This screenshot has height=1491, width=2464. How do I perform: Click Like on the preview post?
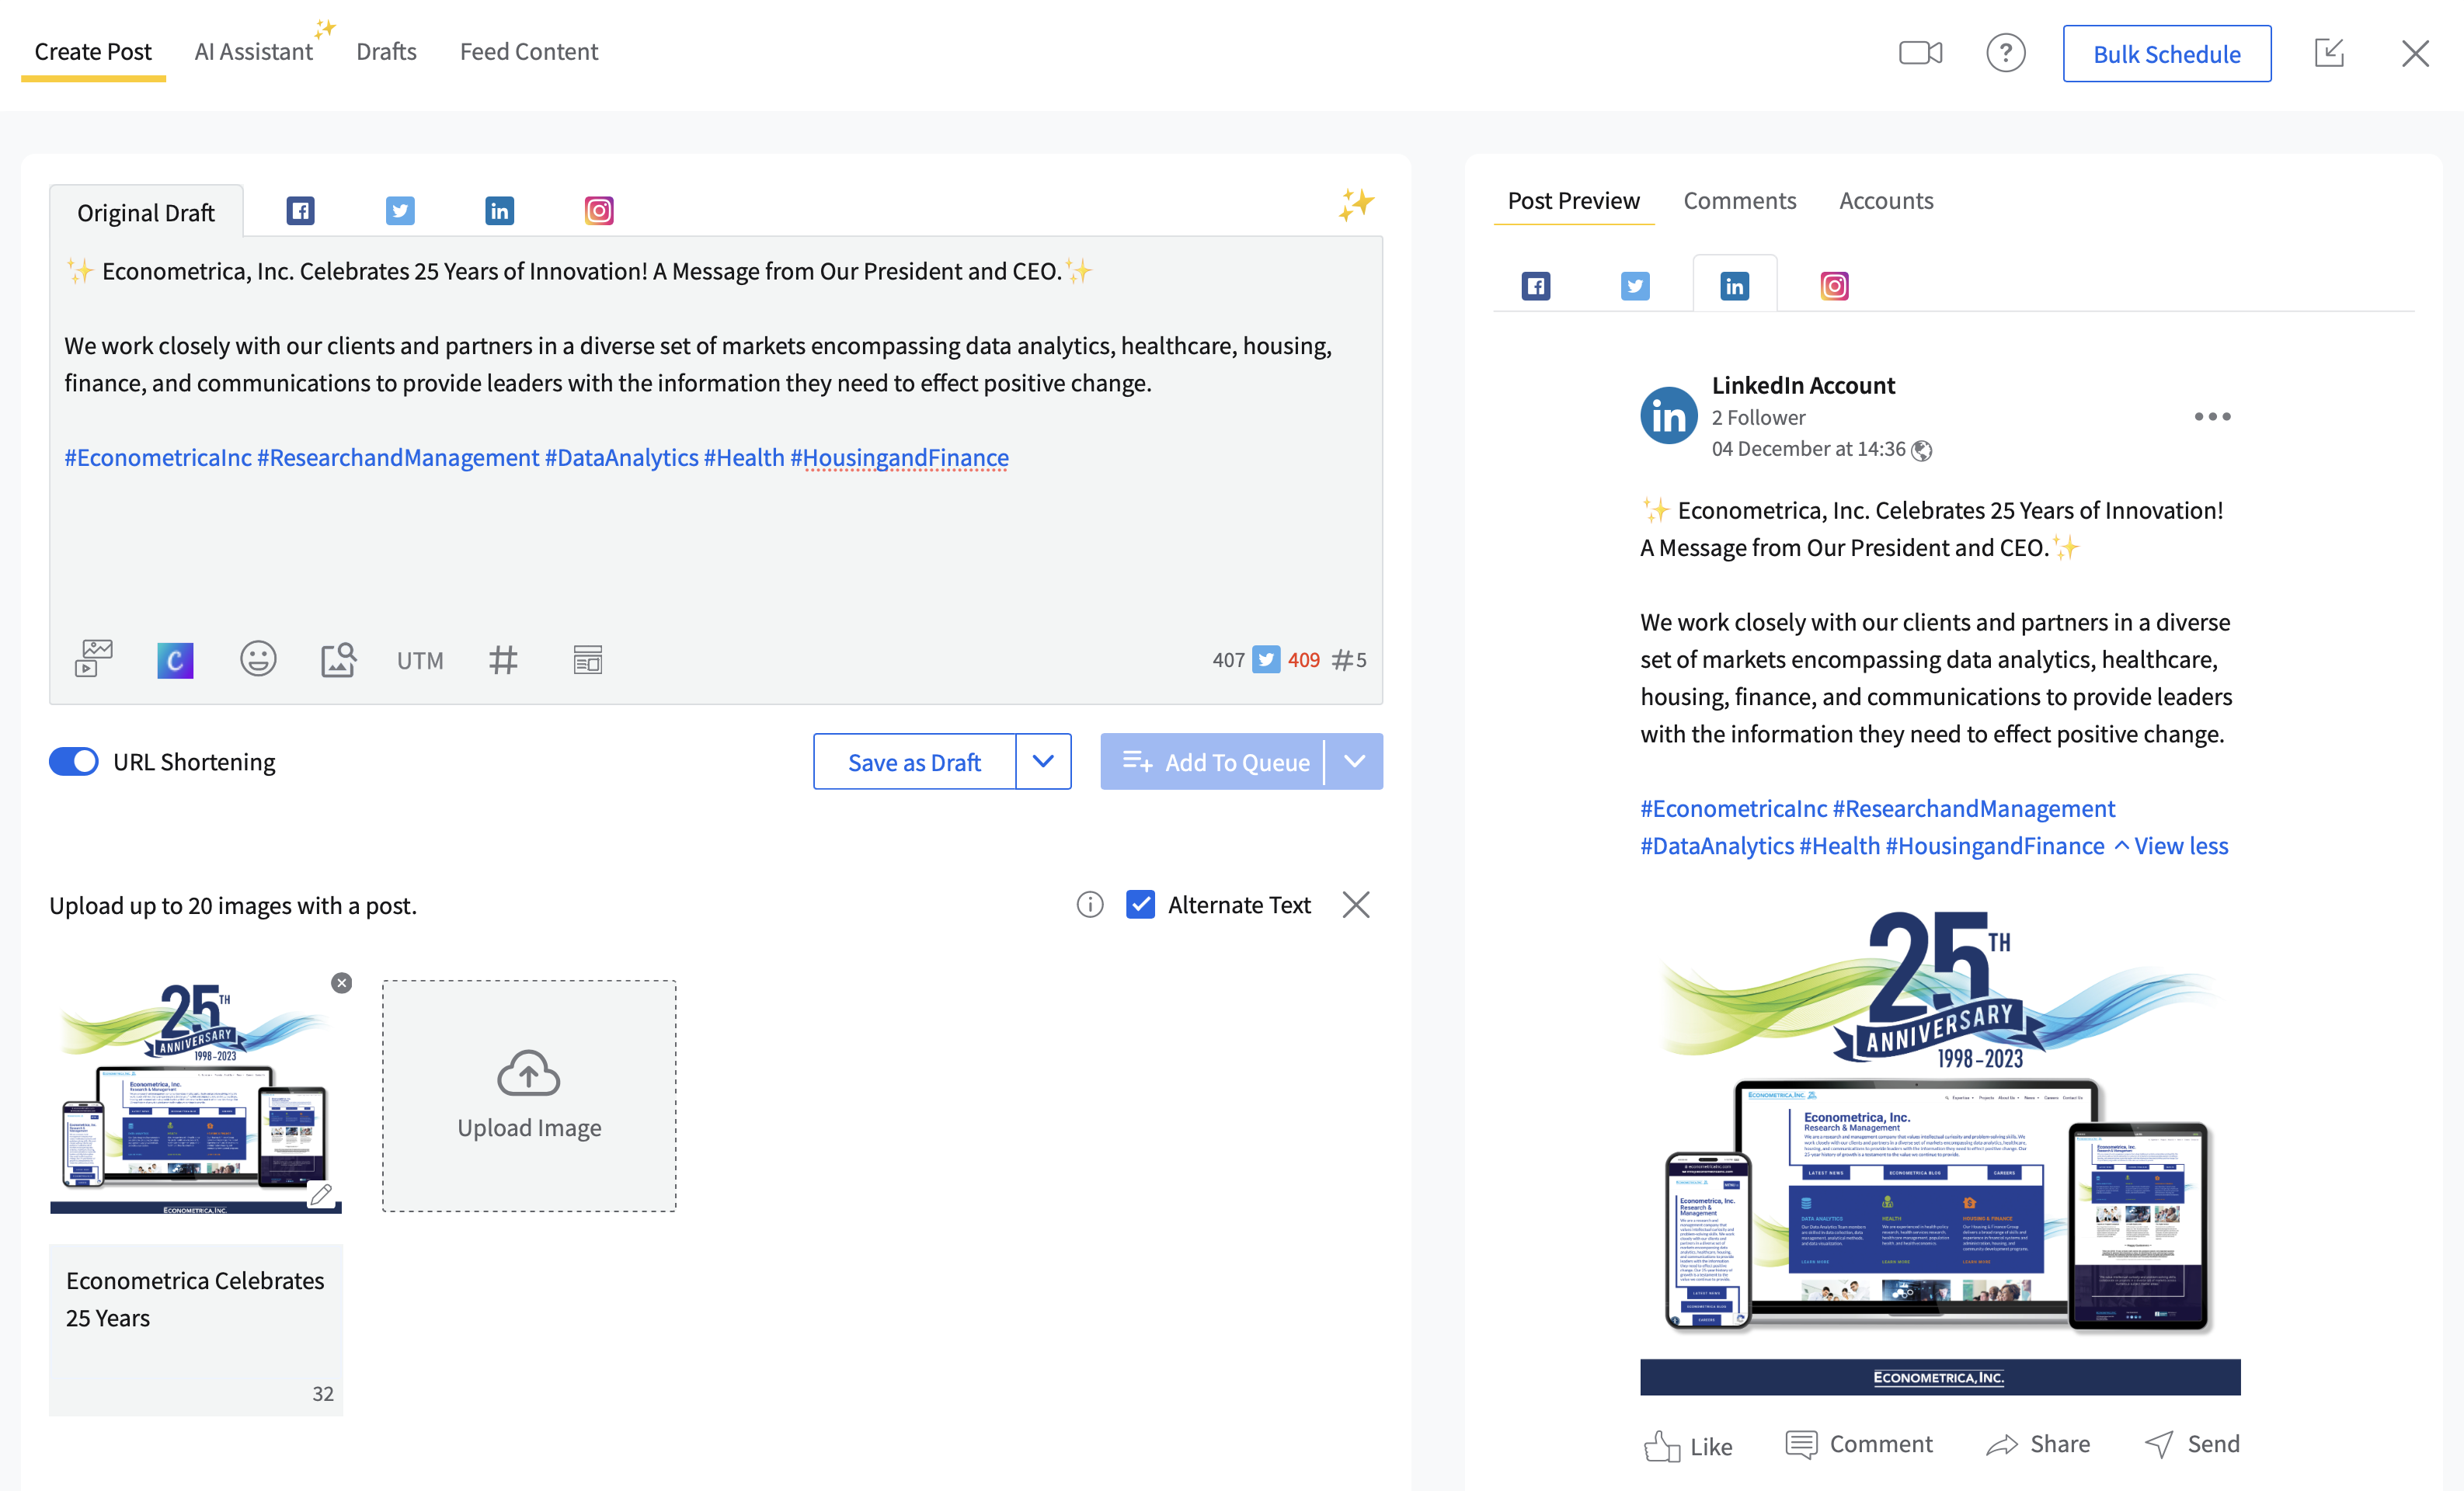pos(1688,1445)
